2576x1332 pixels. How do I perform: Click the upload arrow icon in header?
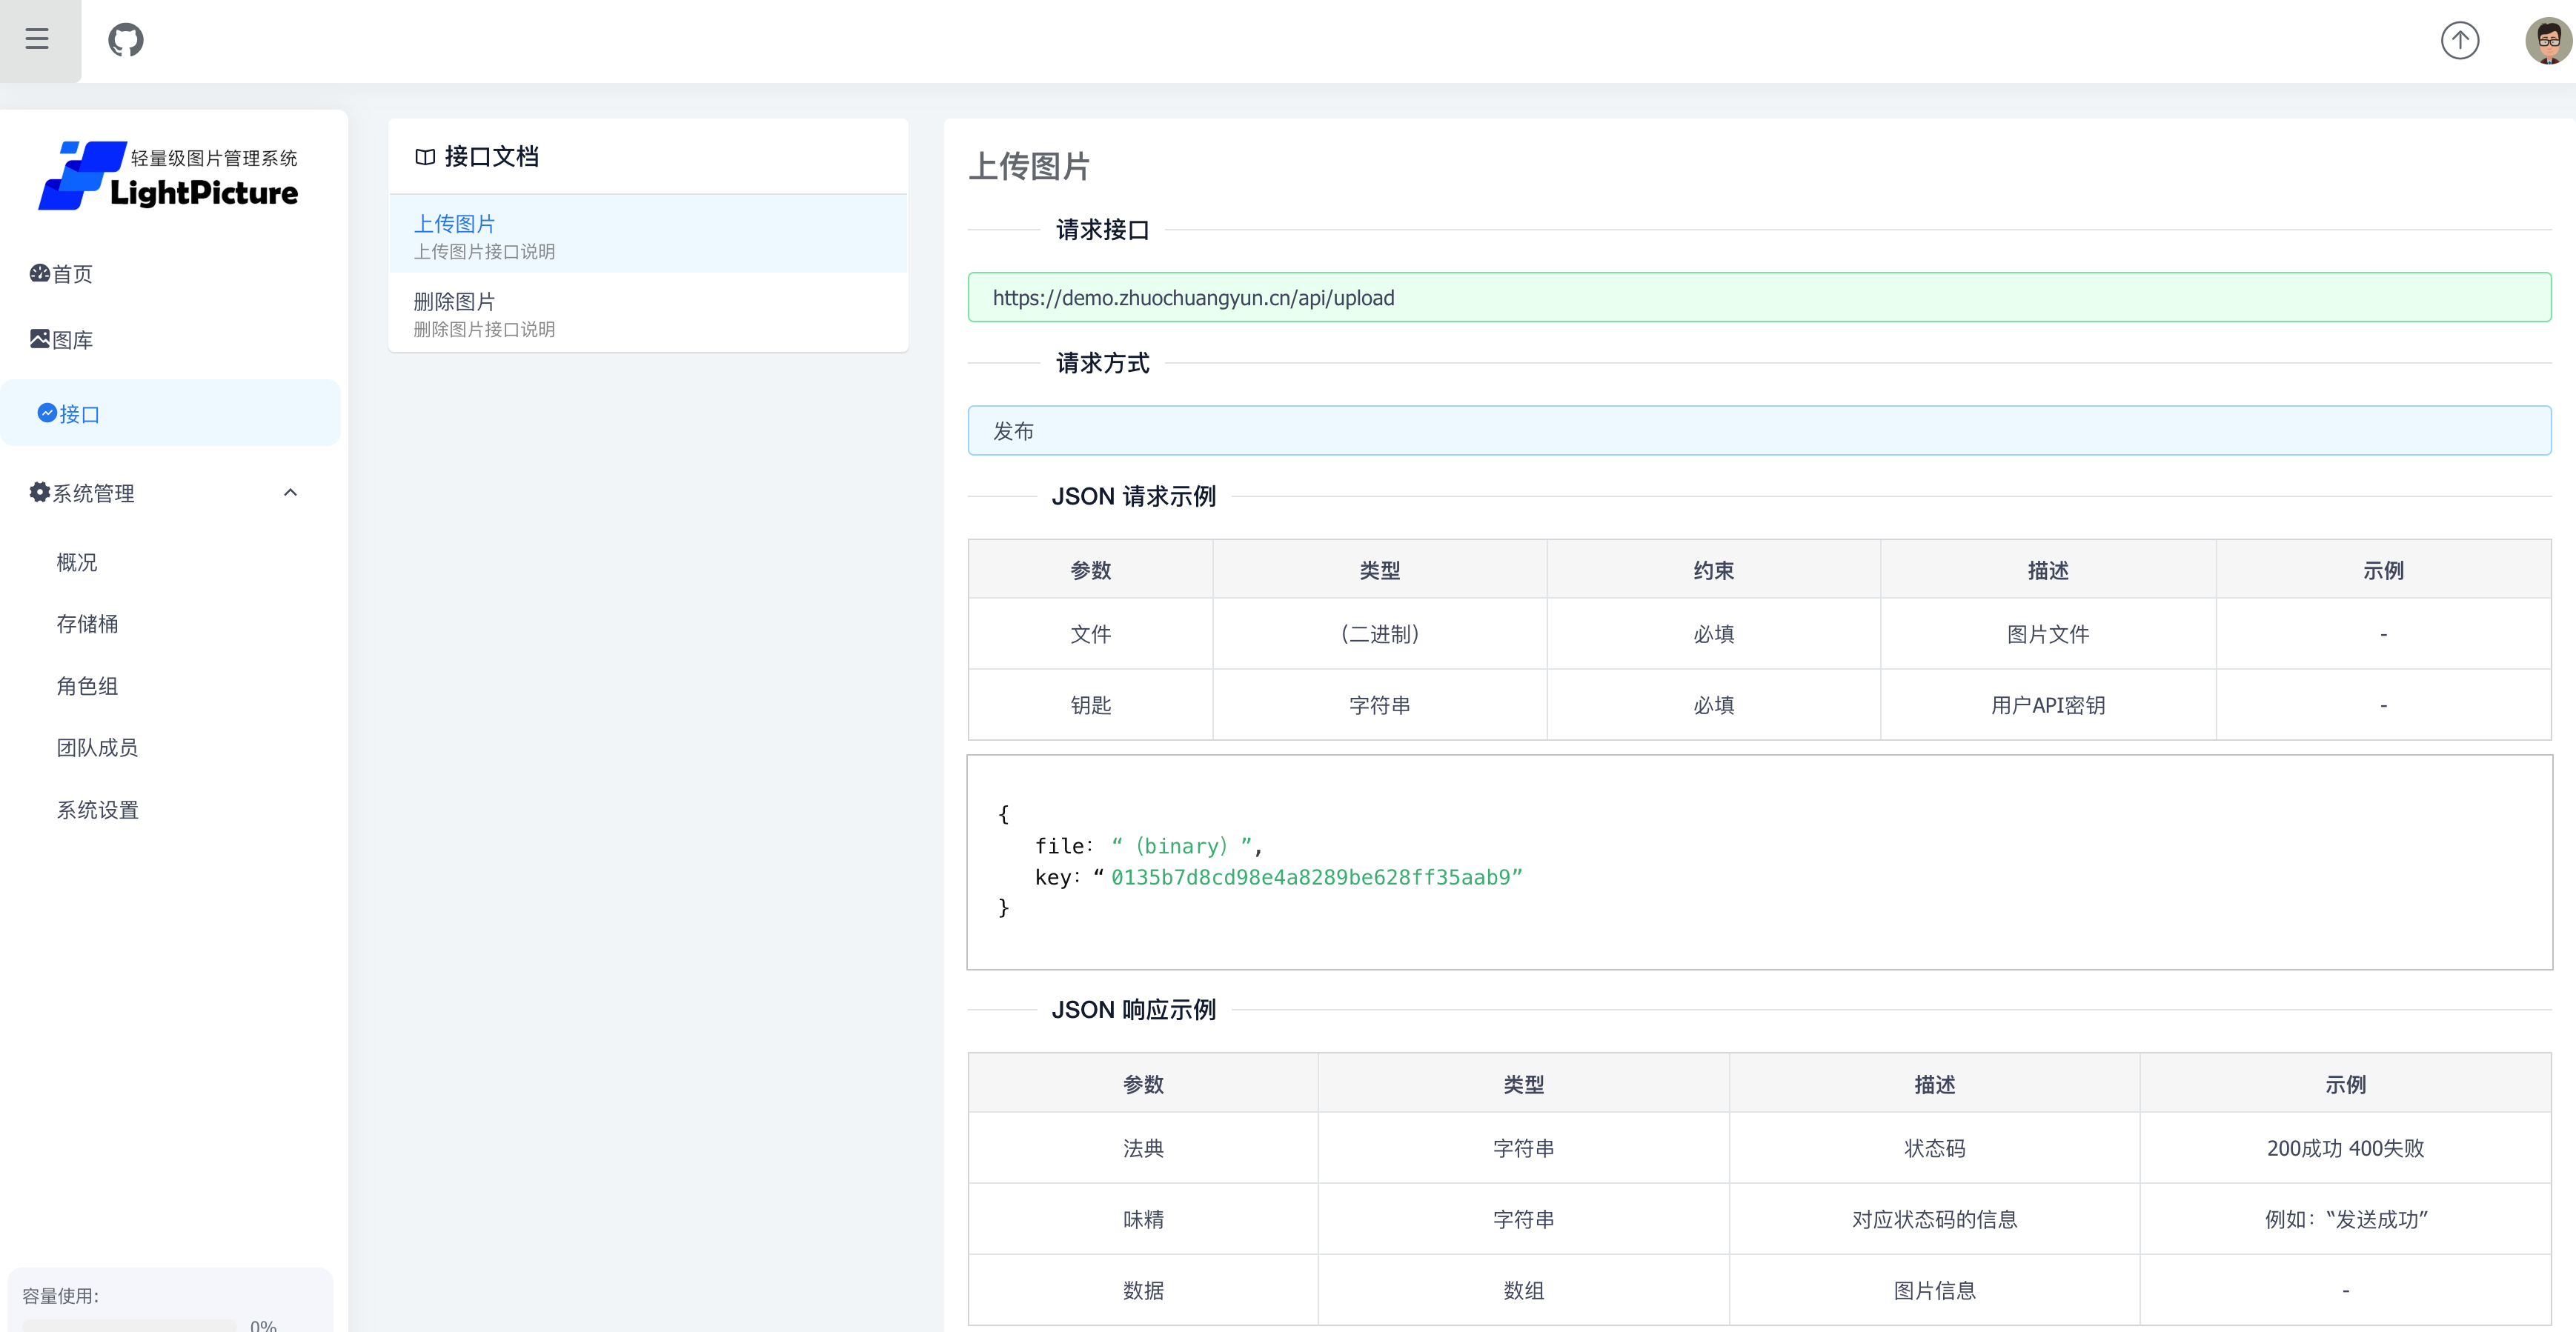2459,40
